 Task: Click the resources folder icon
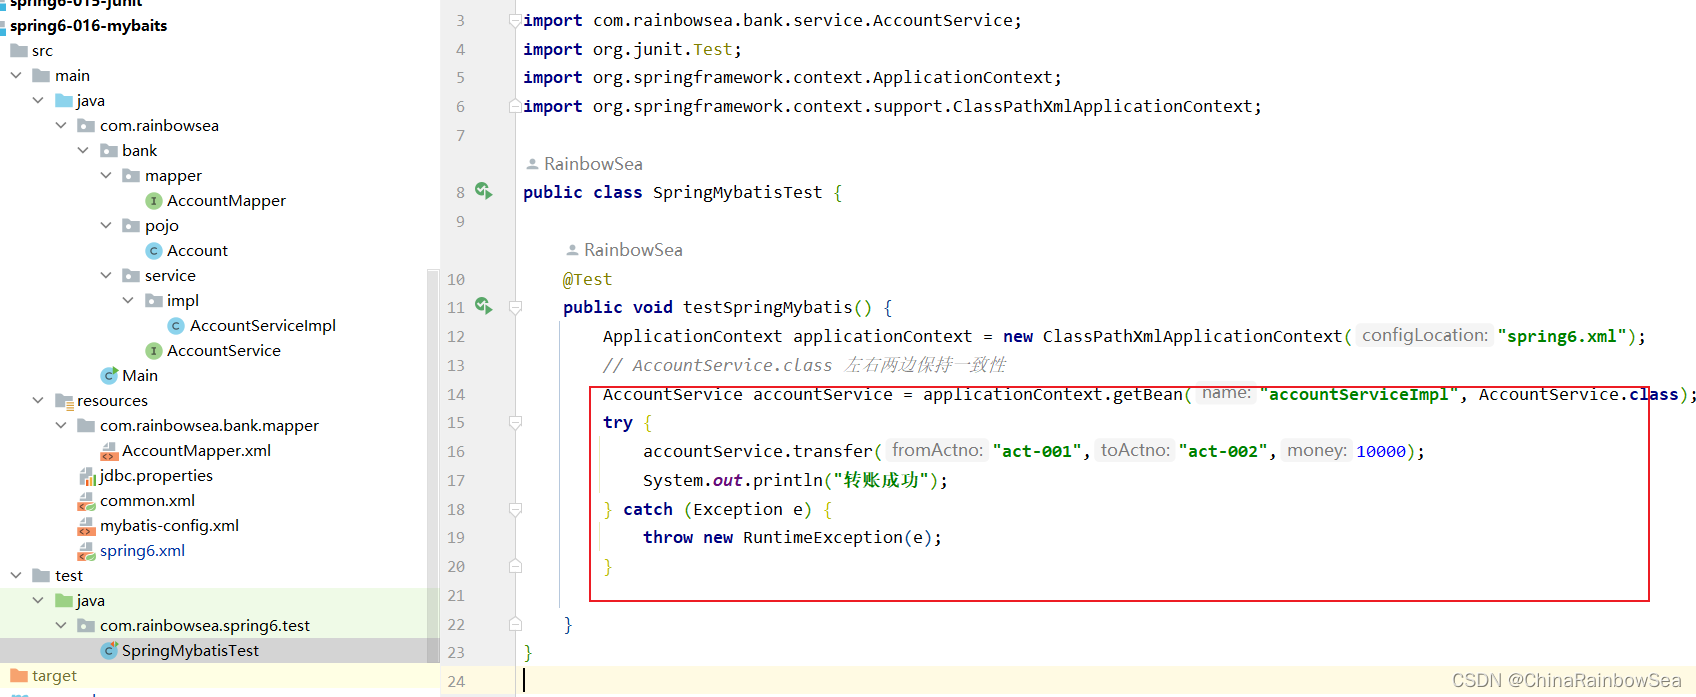64,401
